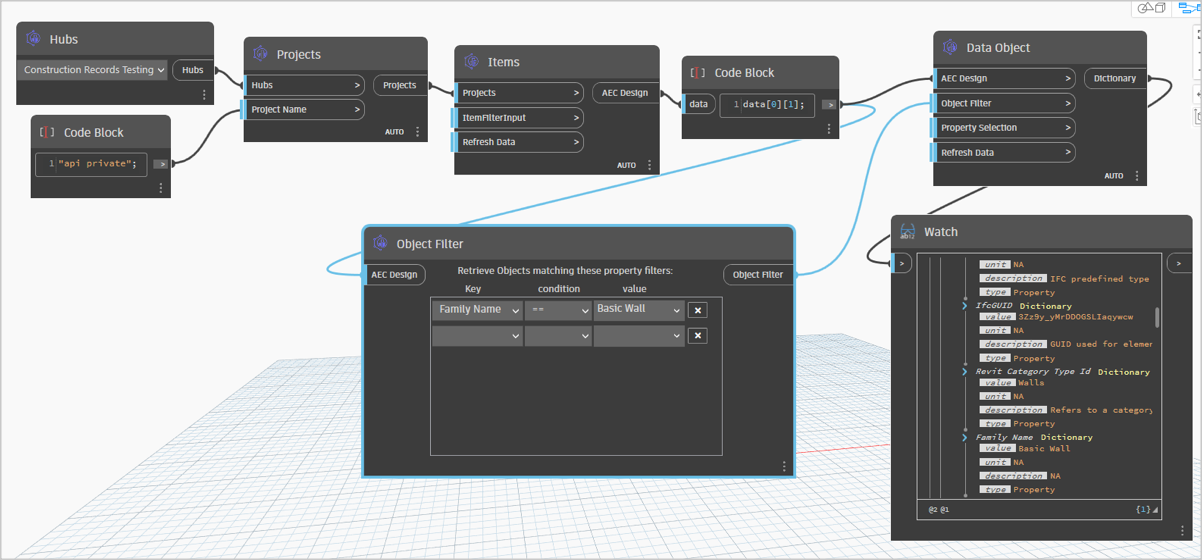
Task: Click the Object Filter input port on Data Object
Action: pyautogui.click(x=1005, y=103)
